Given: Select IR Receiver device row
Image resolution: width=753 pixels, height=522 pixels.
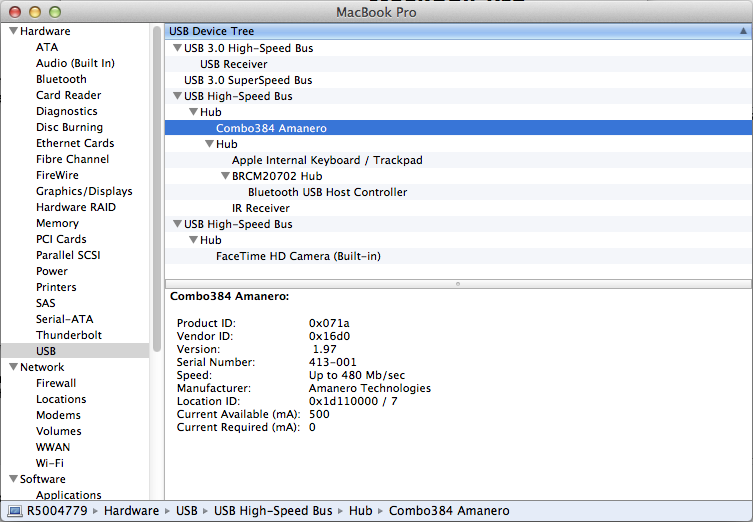Looking at the screenshot, I should click(x=458, y=208).
